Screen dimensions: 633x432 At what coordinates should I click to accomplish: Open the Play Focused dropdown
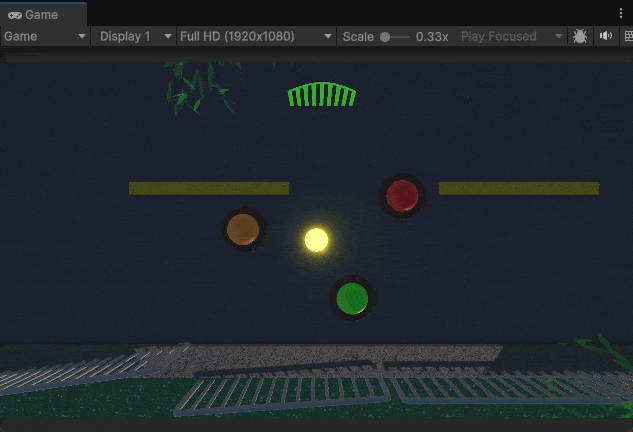512,36
